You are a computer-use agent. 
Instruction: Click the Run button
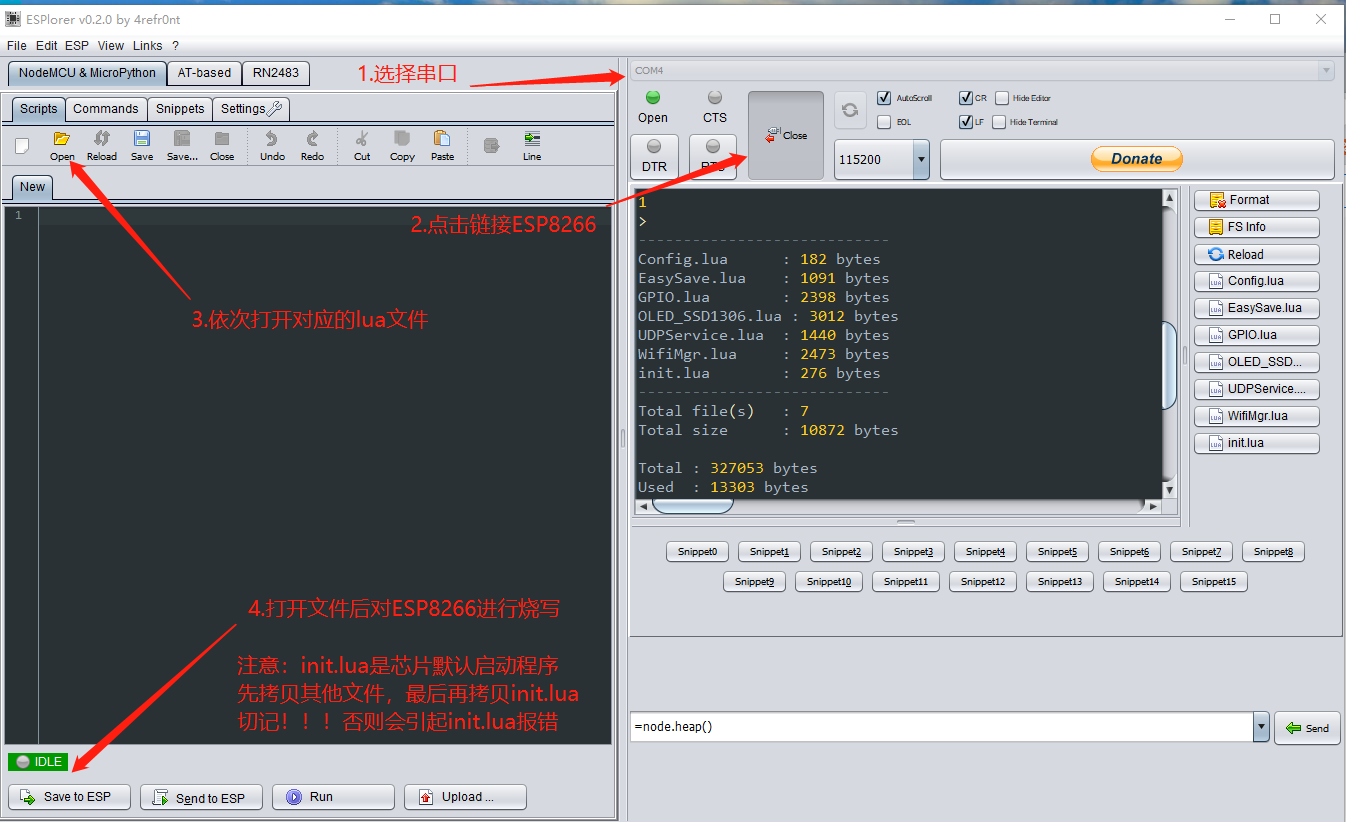pyautogui.click(x=334, y=797)
